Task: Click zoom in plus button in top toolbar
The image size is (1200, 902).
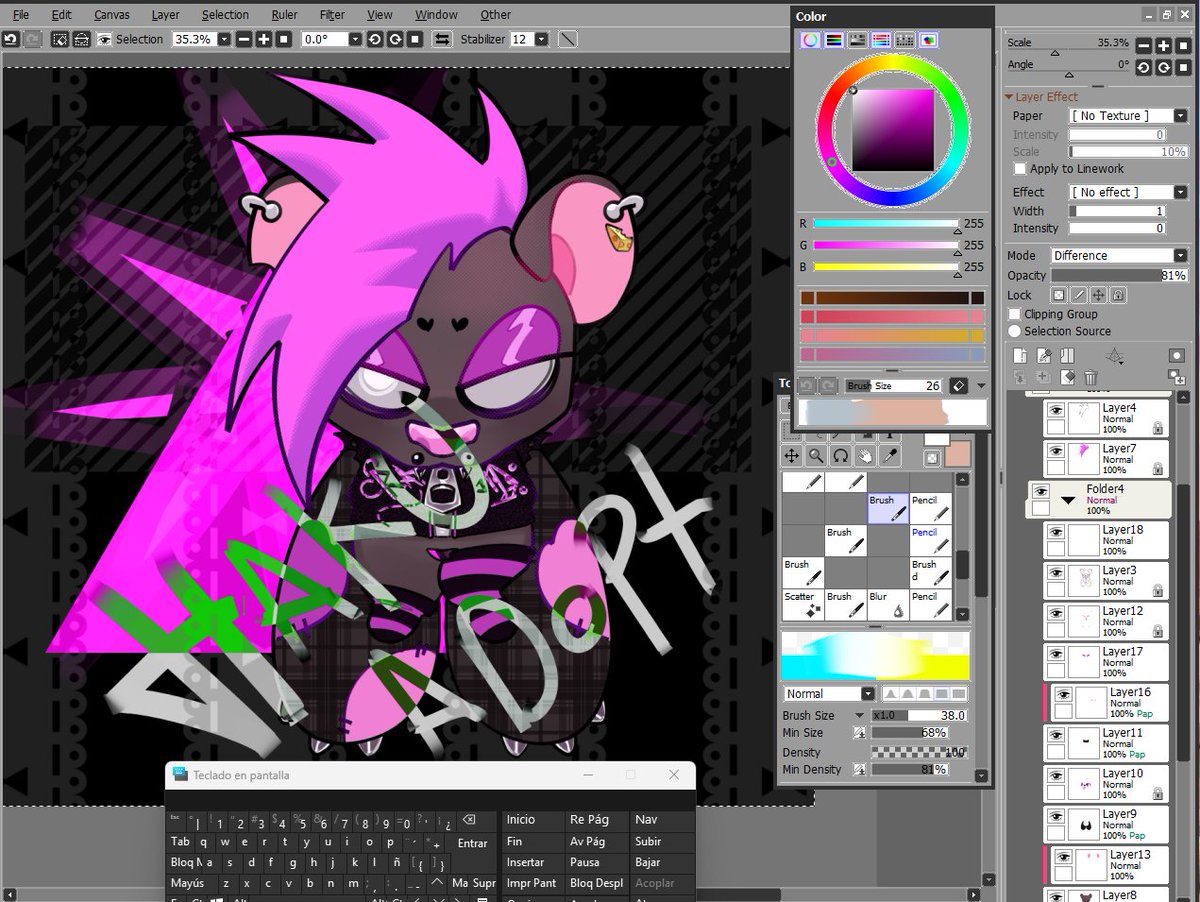Action: 264,39
